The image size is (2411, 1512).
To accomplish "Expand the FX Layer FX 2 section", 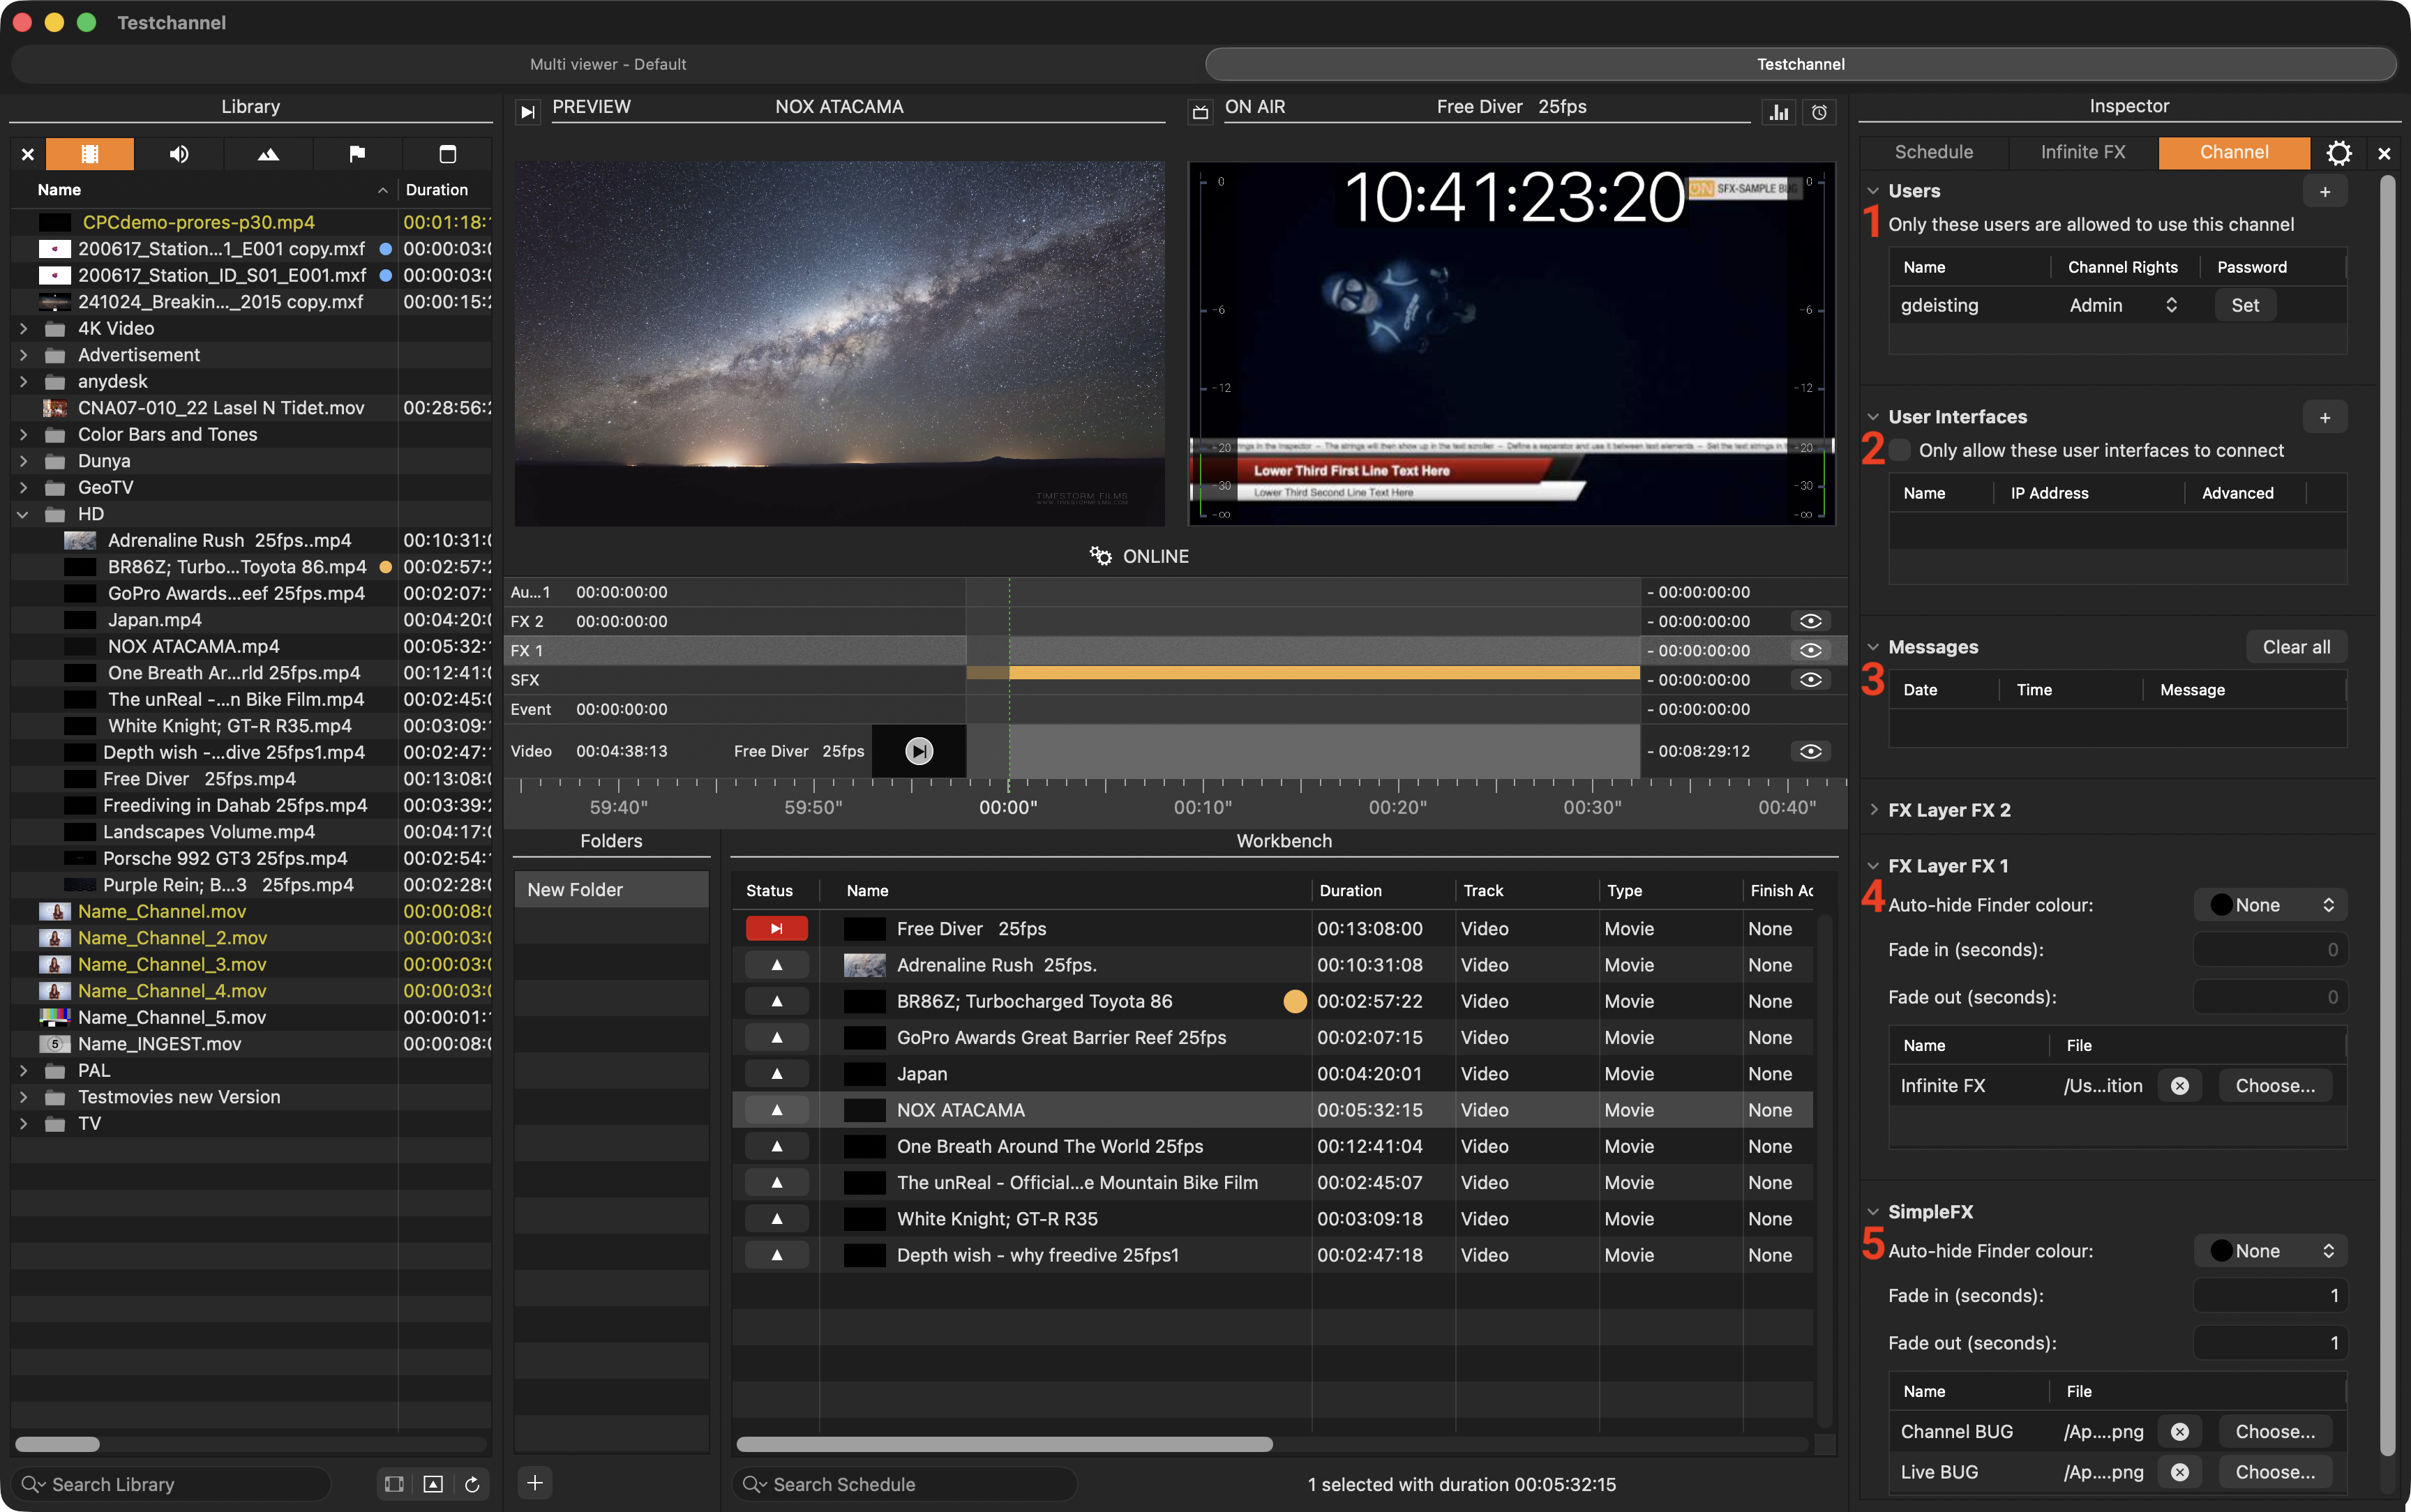I will click(1874, 810).
